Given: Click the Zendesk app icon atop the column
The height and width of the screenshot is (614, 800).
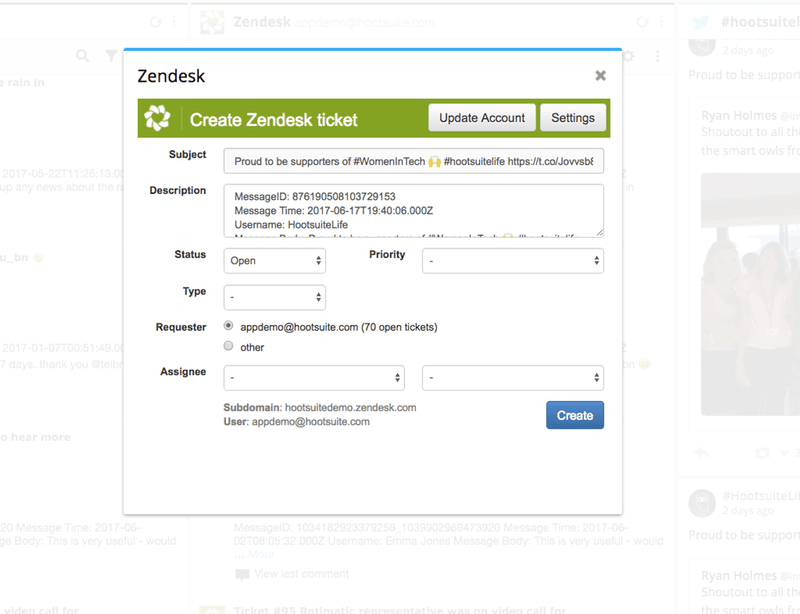Looking at the screenshot, I should click(x=215, y=21).
